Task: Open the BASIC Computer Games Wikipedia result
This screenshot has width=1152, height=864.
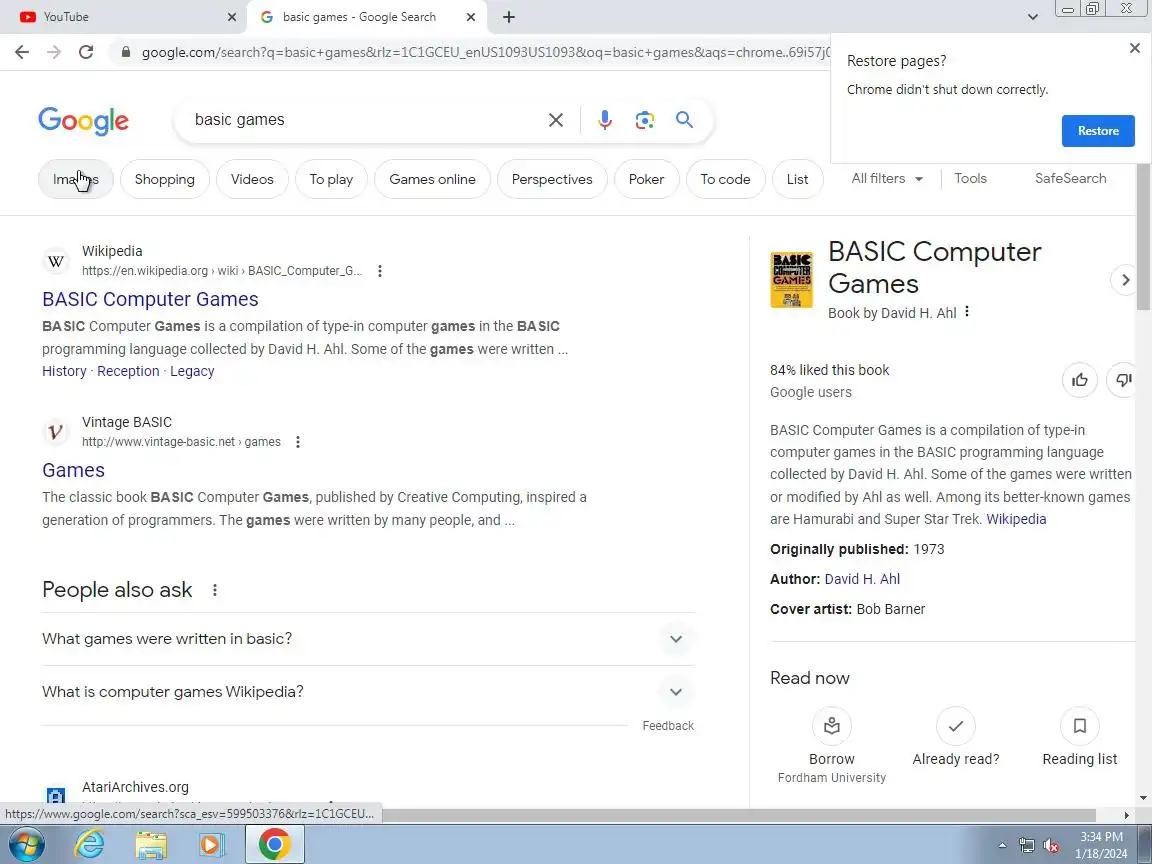Action: point(151,299)
